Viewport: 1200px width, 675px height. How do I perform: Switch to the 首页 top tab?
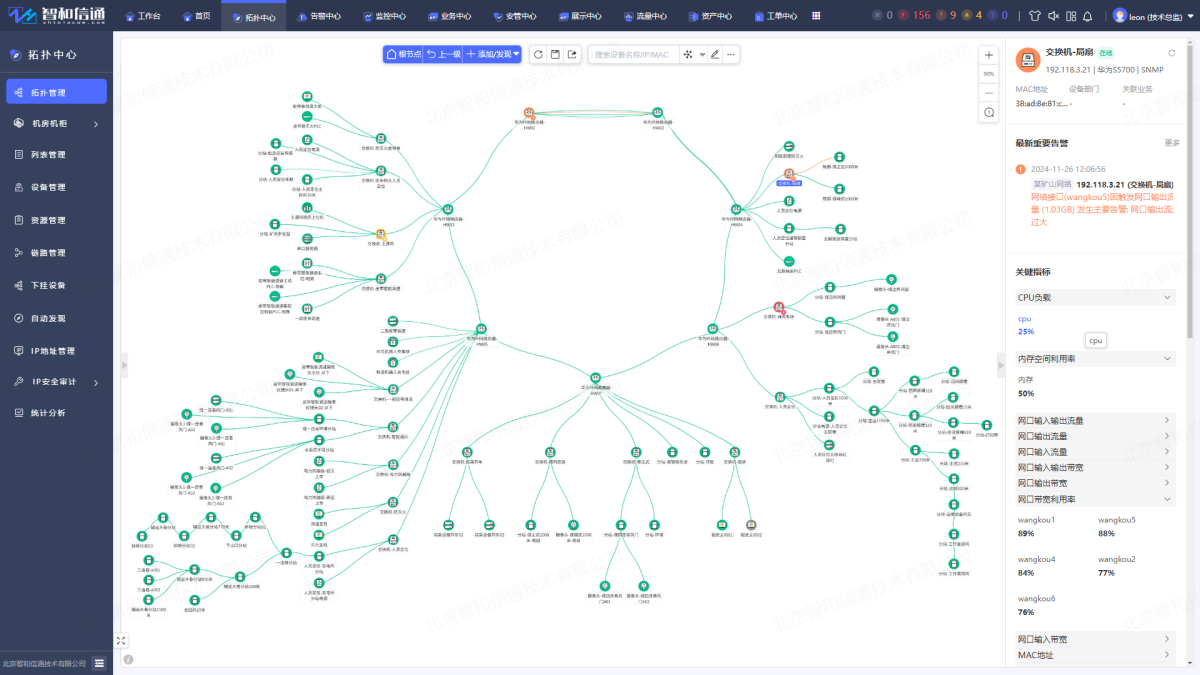pyautogui.click(x=196, y=16)
